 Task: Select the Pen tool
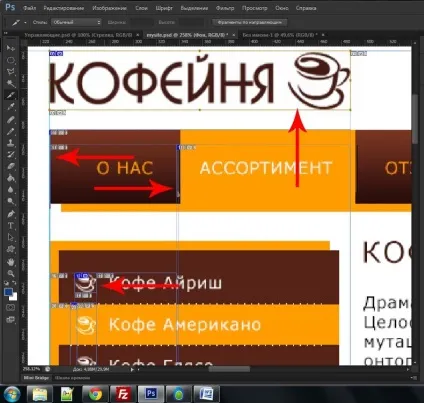tap(11, 214)
